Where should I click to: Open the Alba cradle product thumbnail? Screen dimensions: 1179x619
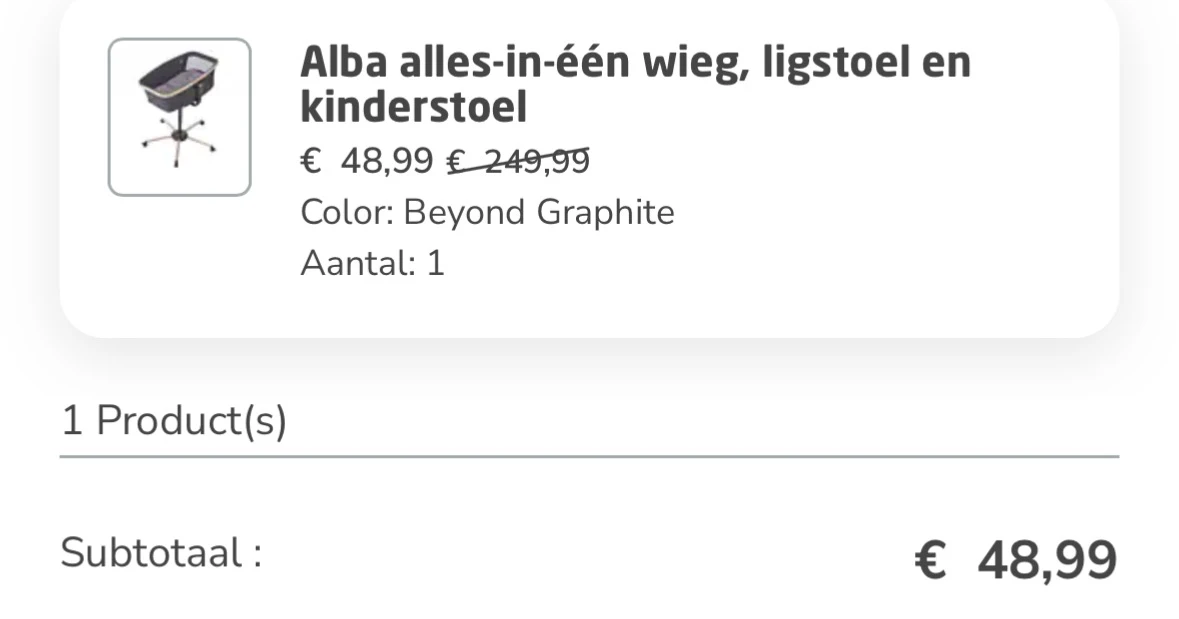pyautogui.click(x=179, y=117)
